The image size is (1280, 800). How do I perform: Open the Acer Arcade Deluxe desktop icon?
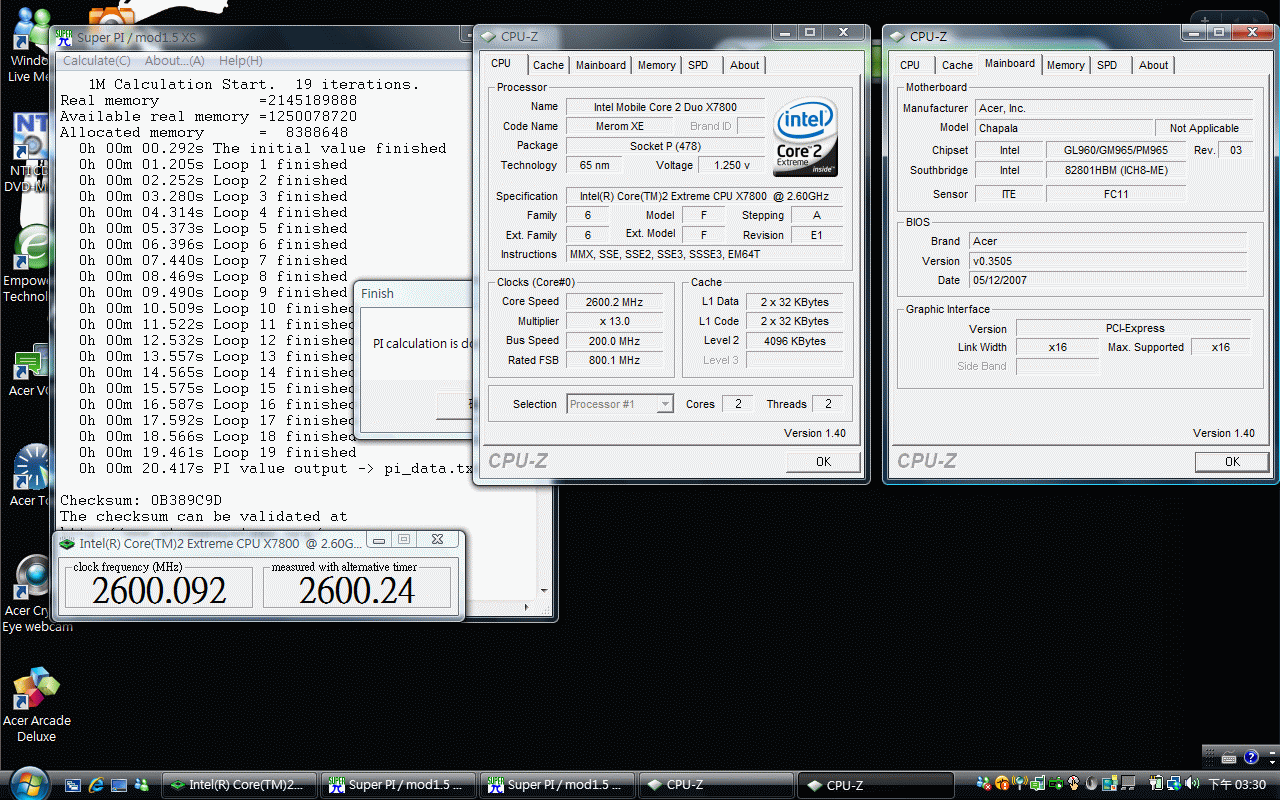[37, 704]
